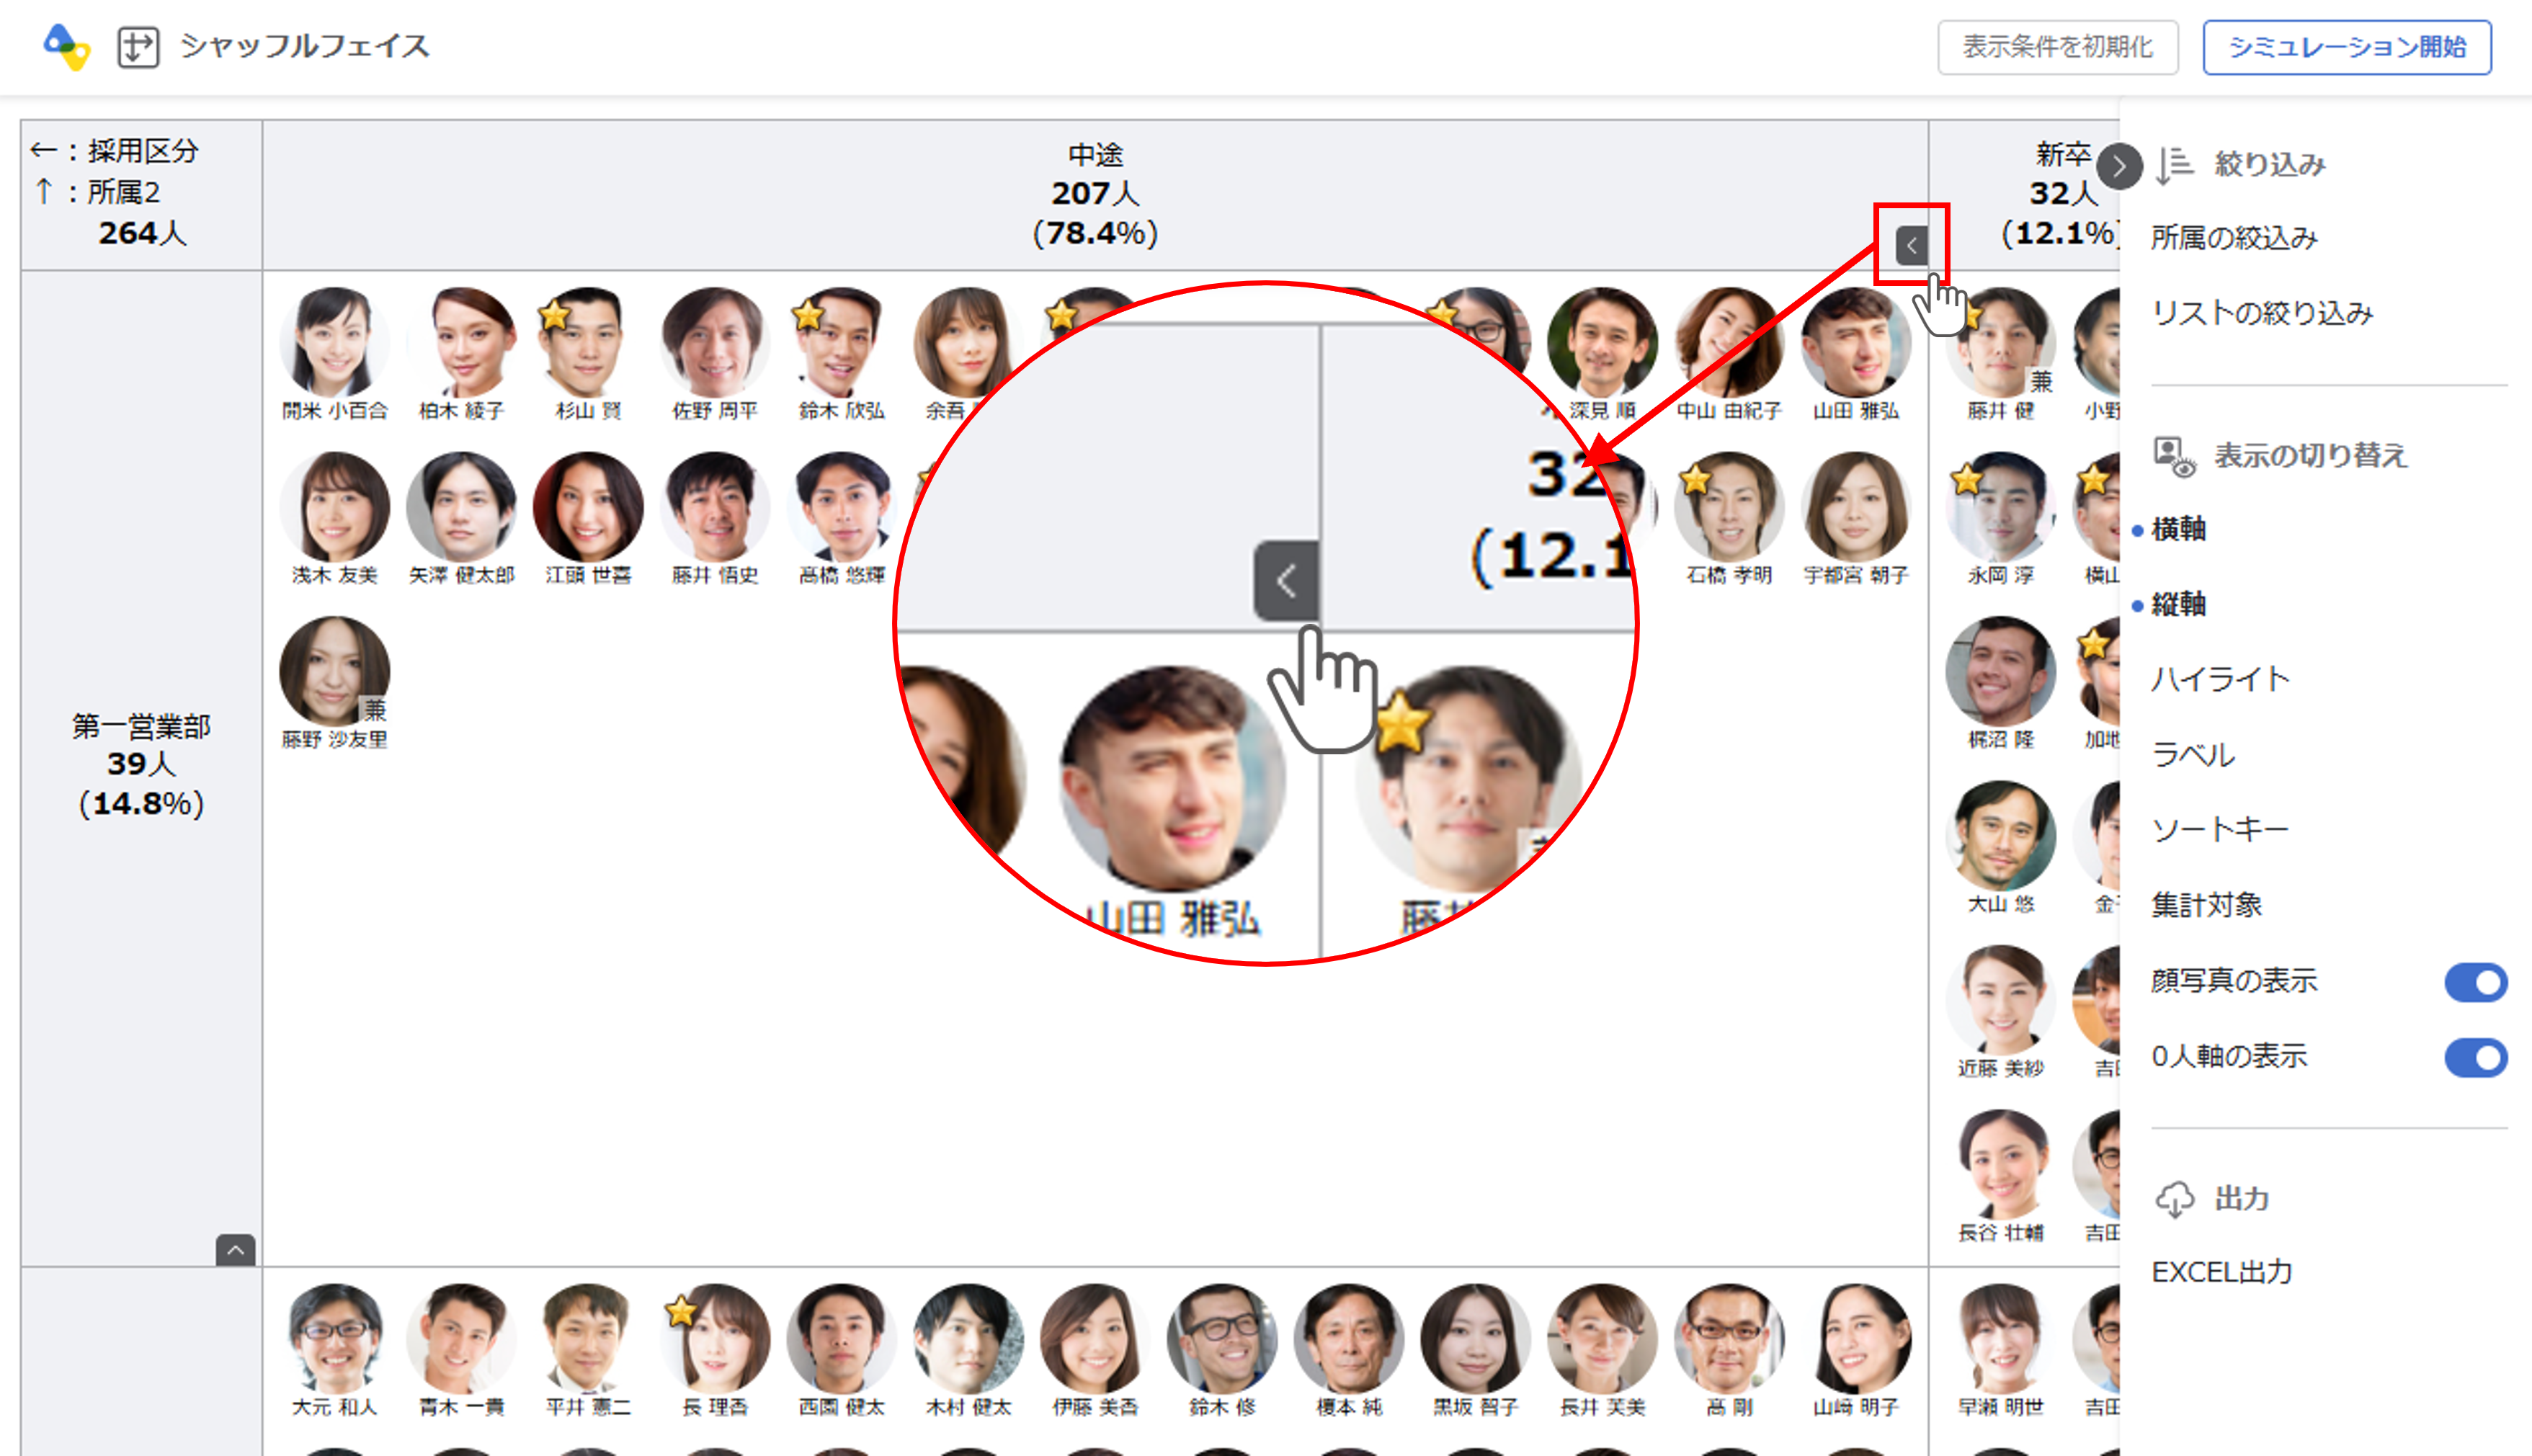Open the 横軸 setting
Image resolution: width=2532 pixels, height=1456 pixels.
point(2178,529)
